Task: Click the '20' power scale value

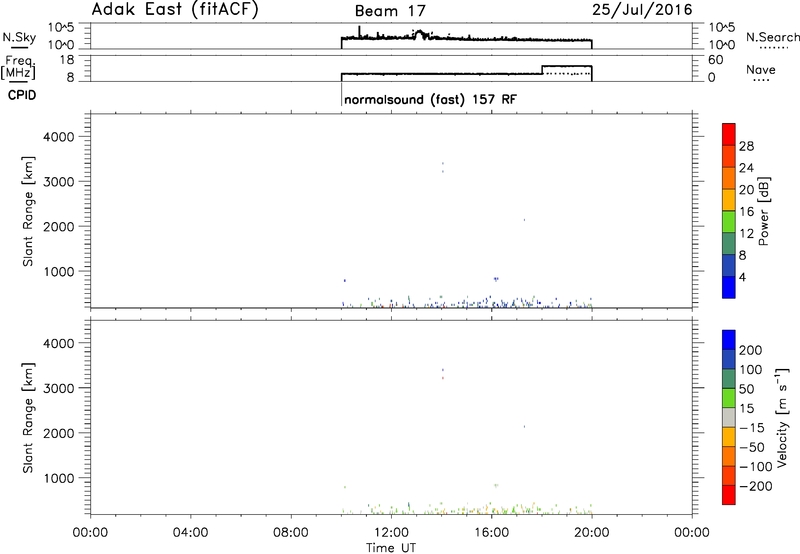Action: [746, 190]
